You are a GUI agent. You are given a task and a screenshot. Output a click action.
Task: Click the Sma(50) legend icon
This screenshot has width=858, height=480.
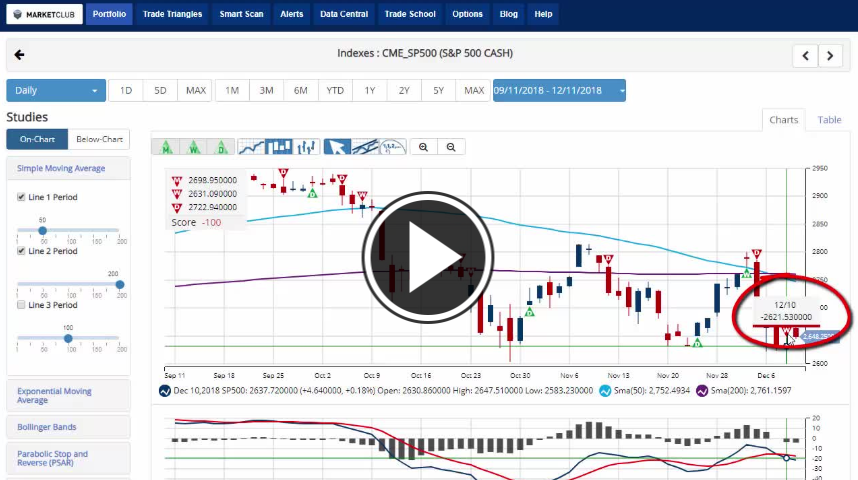[x=605, y=391]
